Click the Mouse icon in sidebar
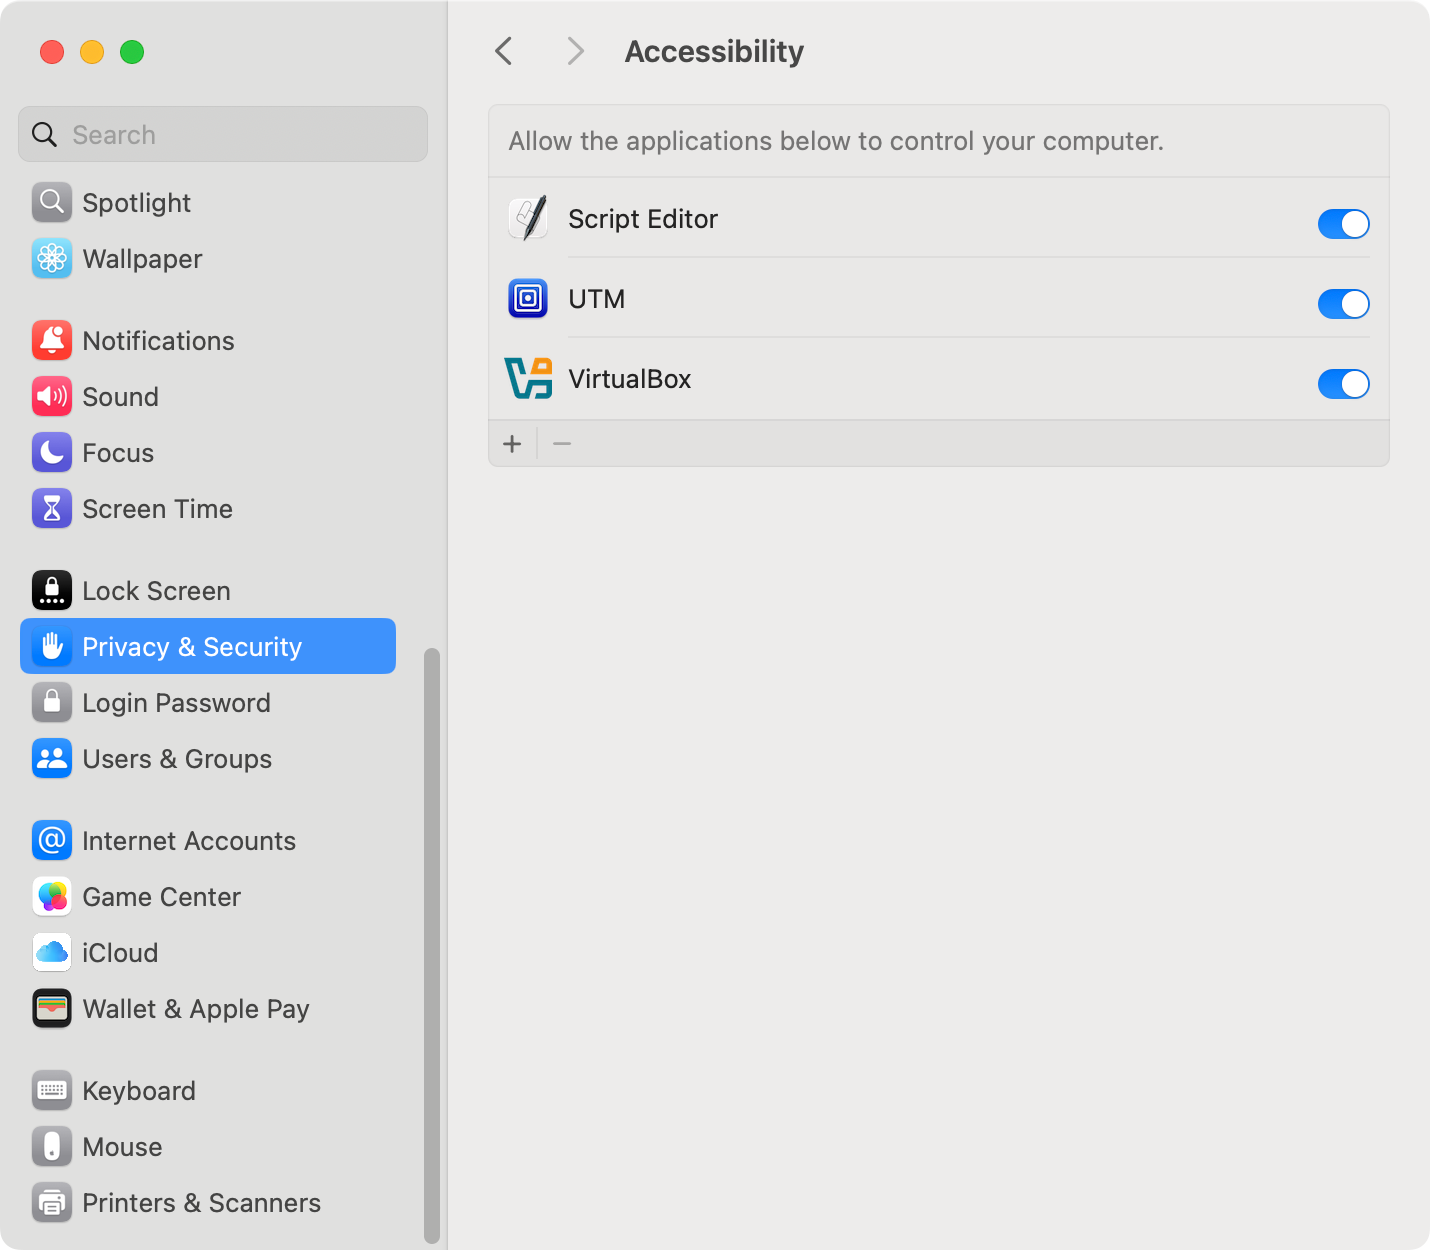Screen dimensions: 1430x1250 [x=52, y=1146]
